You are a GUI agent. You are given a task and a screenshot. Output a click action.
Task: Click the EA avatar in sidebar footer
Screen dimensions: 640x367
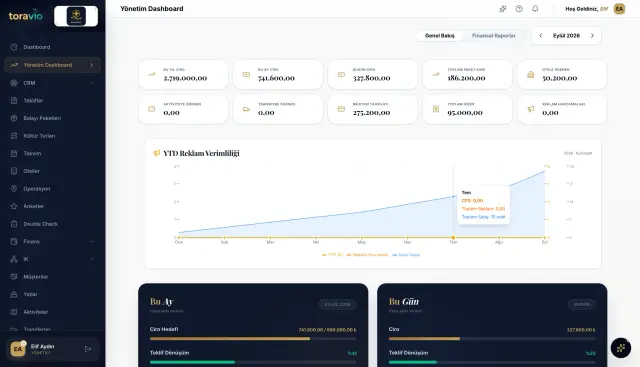pyautogui.click(x=18, y=349)
